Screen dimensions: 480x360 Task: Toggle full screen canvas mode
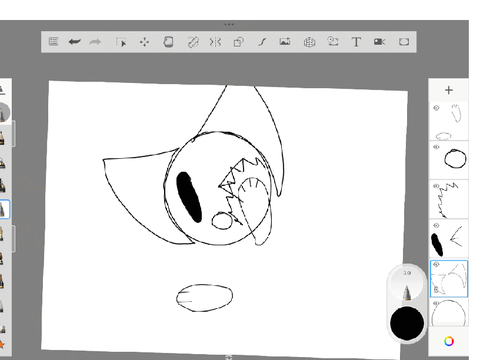(404, 42)
